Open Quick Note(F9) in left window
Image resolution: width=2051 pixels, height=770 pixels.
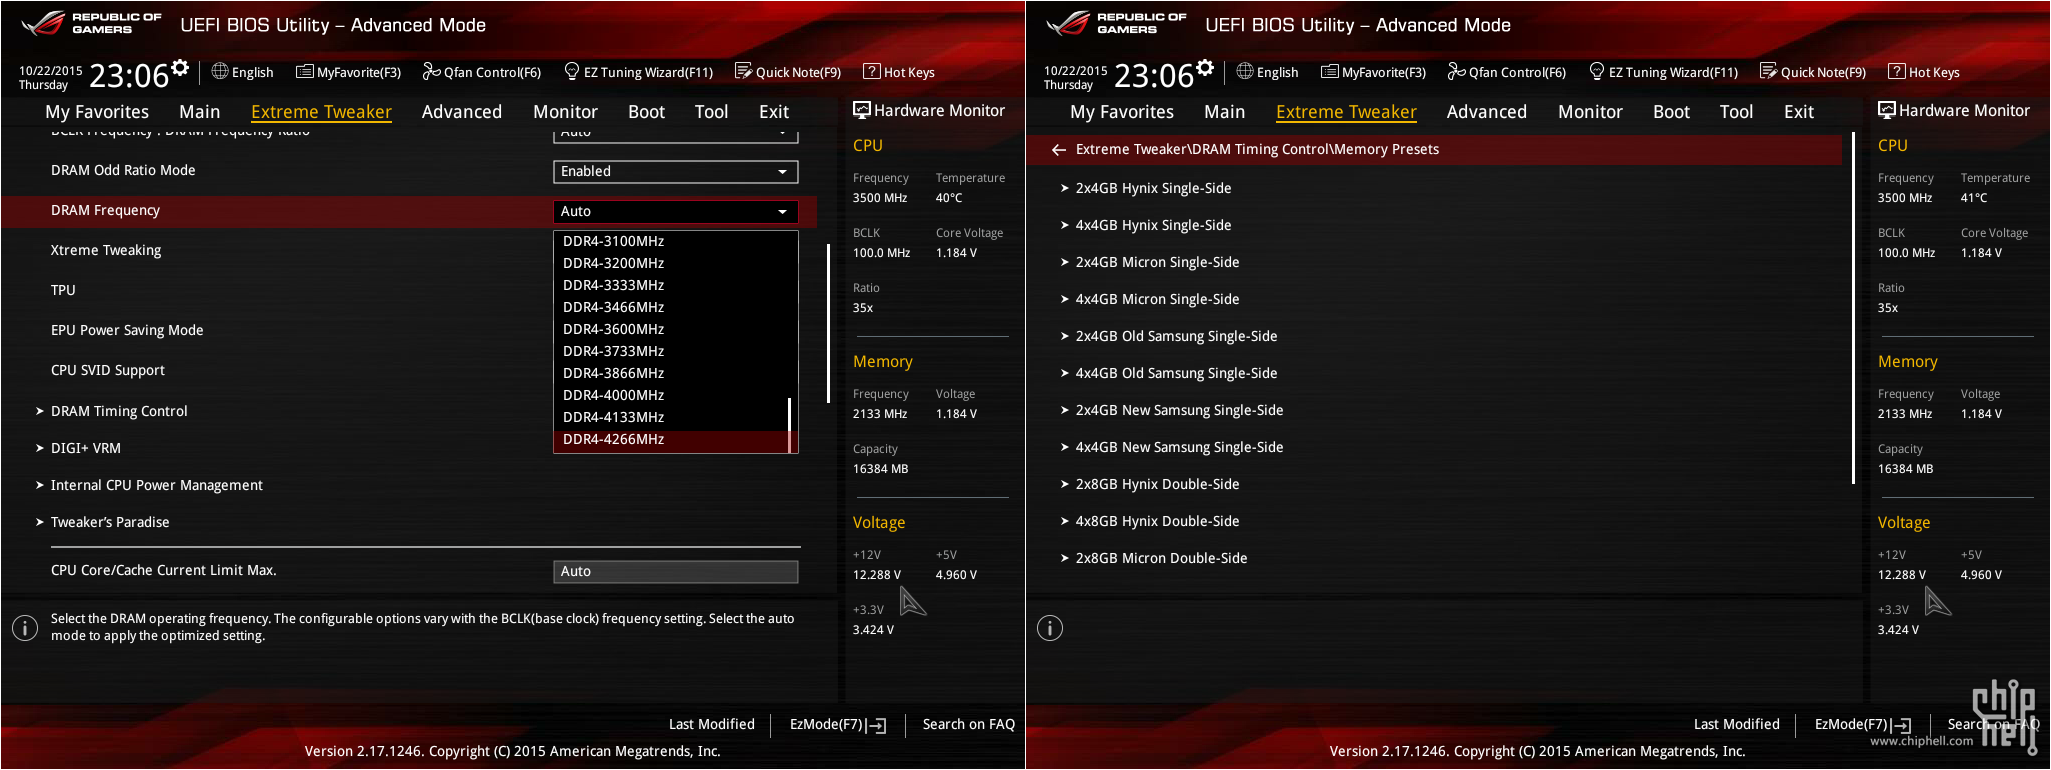coord(788,72)
